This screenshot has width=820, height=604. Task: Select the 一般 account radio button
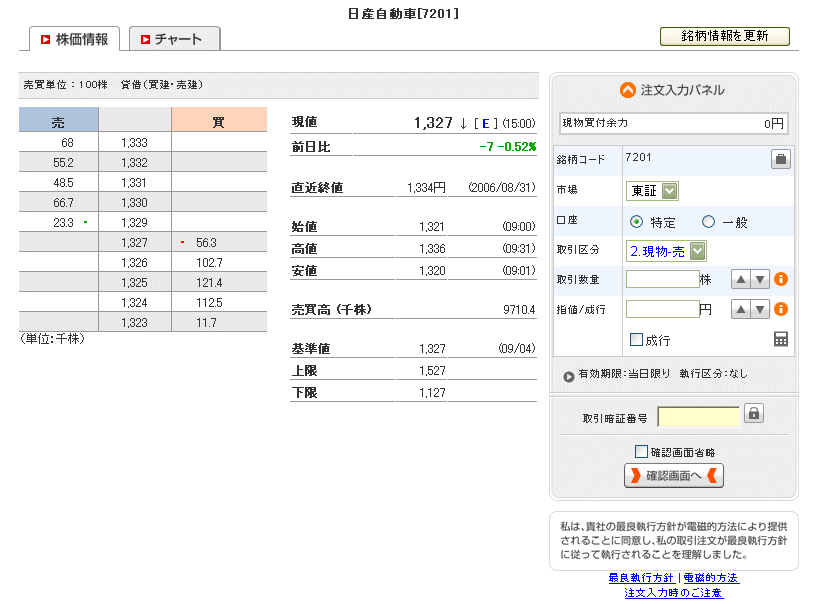[x=708, y=222]
